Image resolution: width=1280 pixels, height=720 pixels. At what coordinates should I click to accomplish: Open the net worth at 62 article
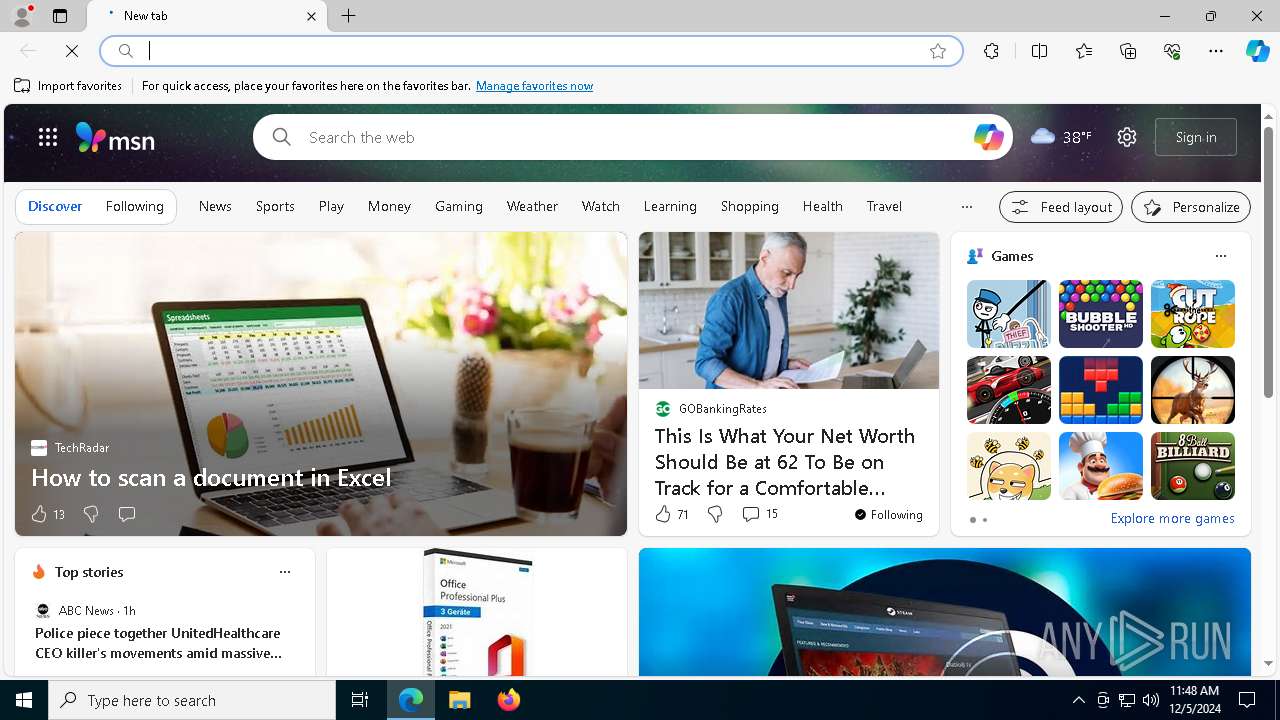point(785,462)
